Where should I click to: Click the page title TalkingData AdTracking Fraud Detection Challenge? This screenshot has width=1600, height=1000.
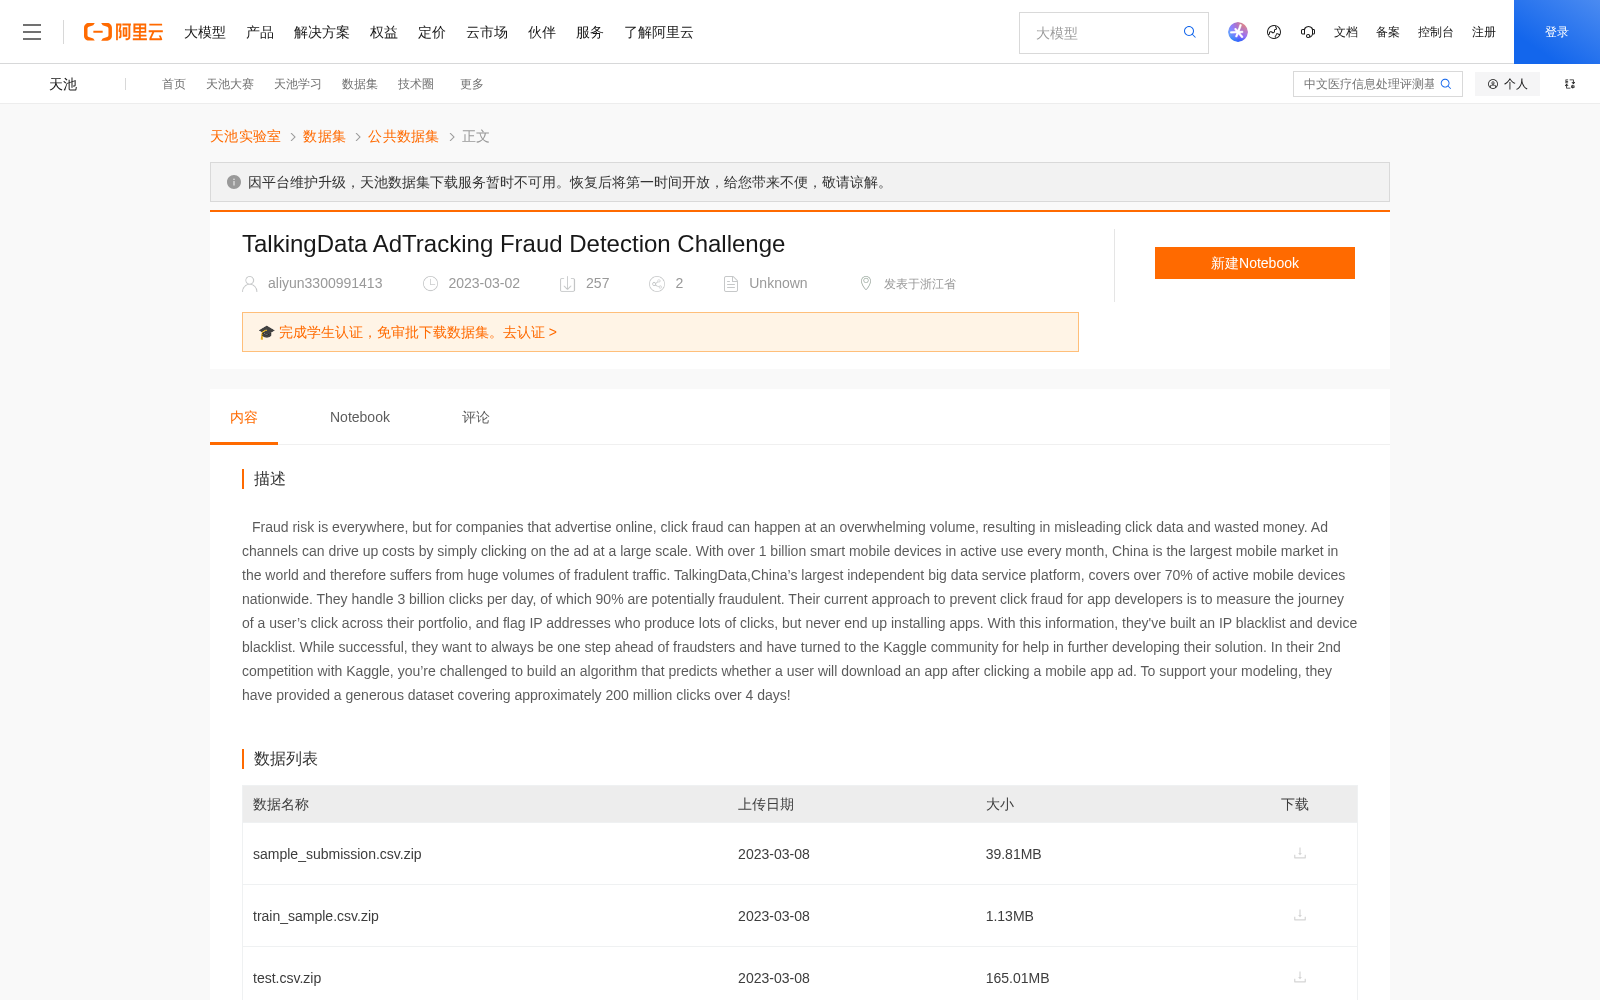click(513, 244)
